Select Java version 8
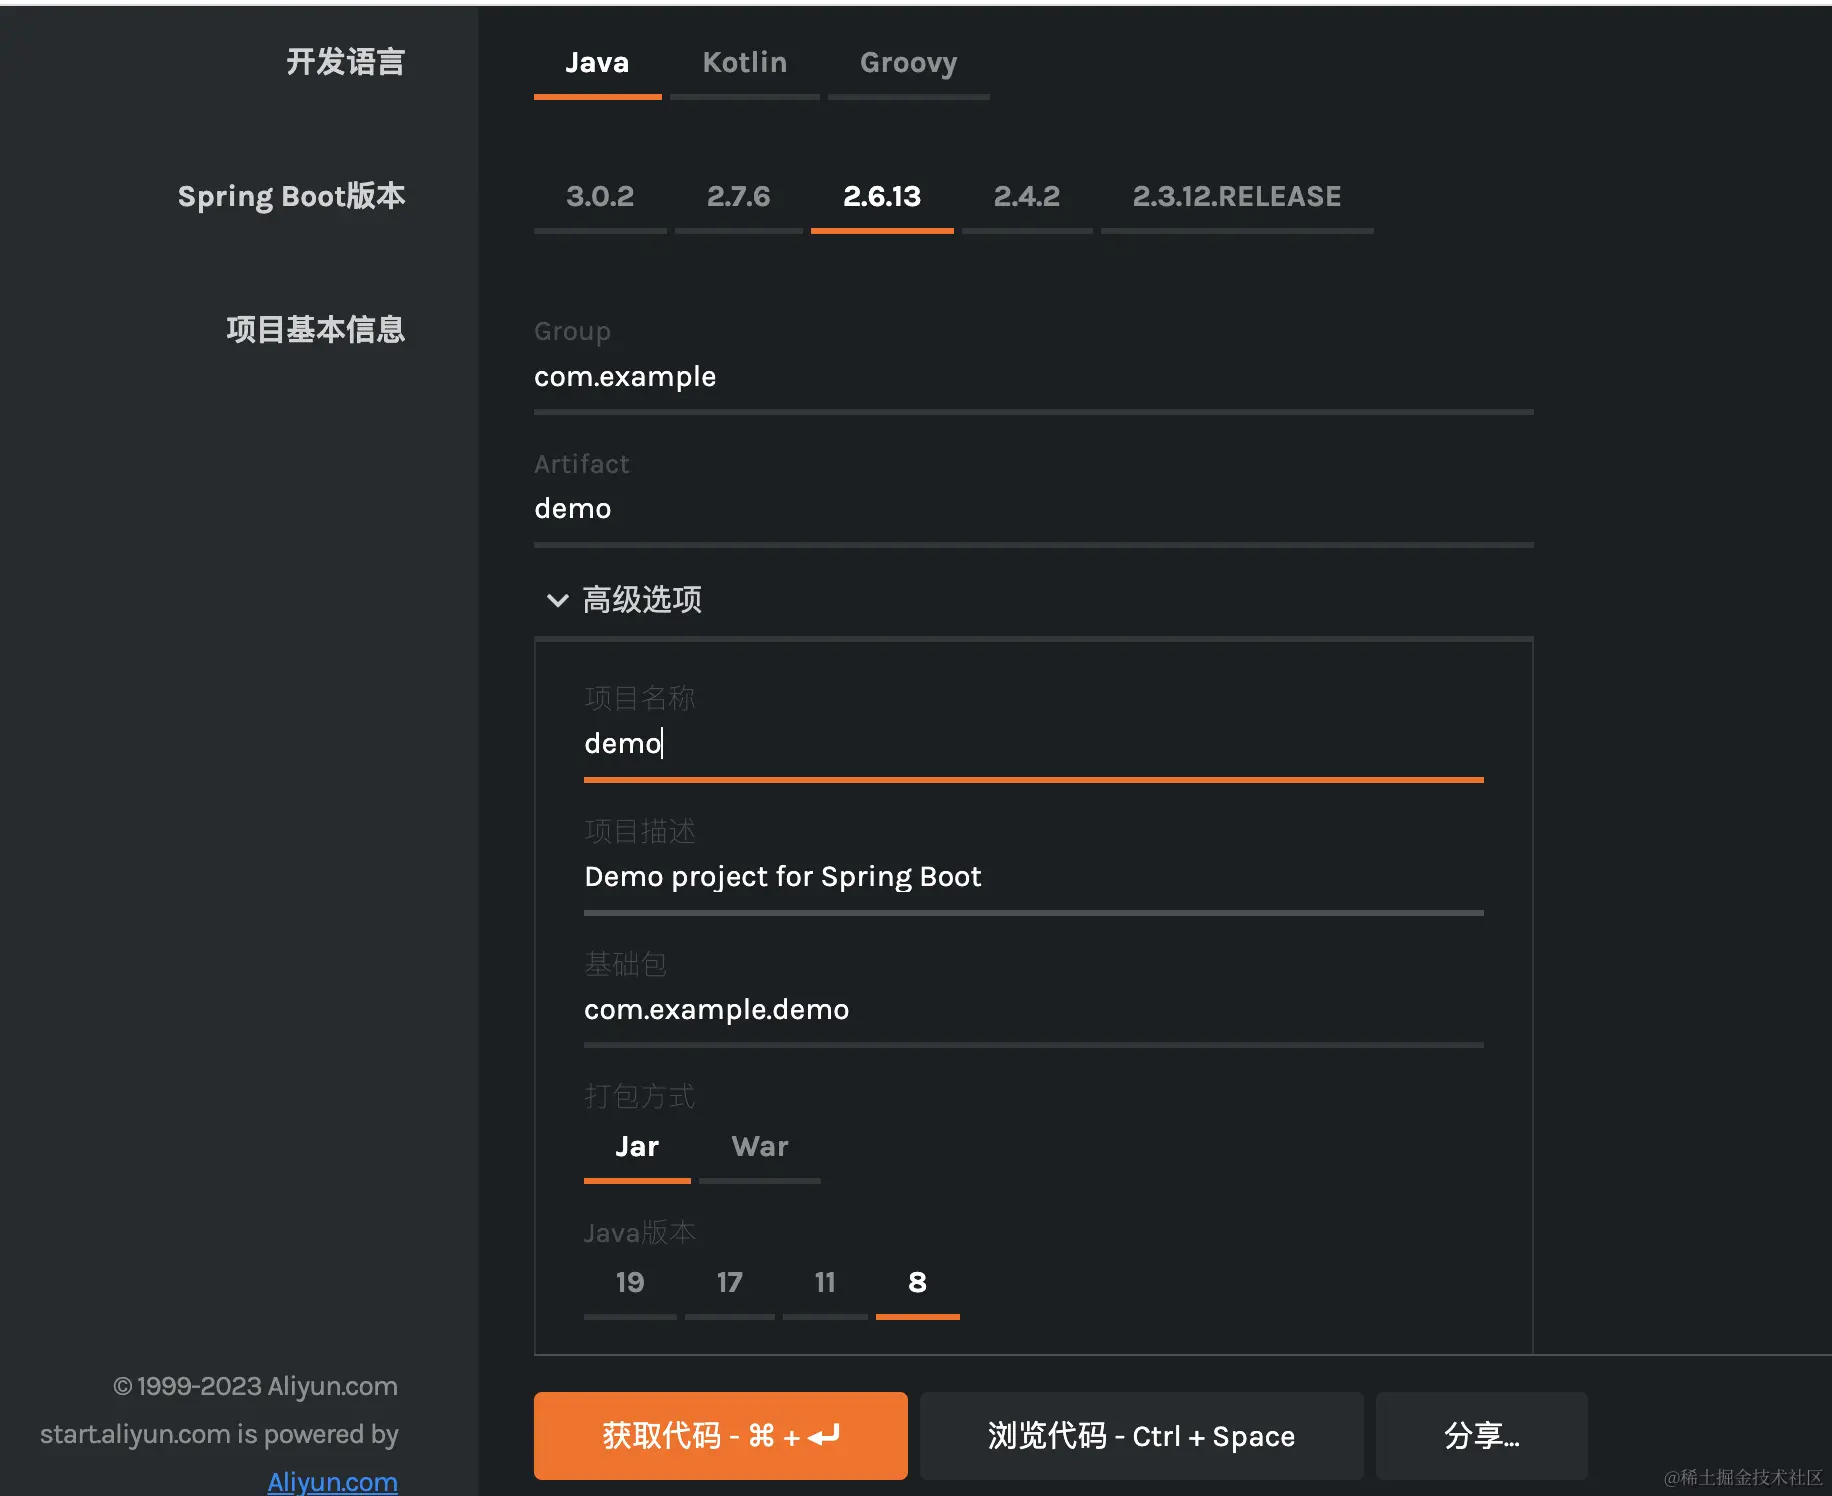 coord(917,1283)
